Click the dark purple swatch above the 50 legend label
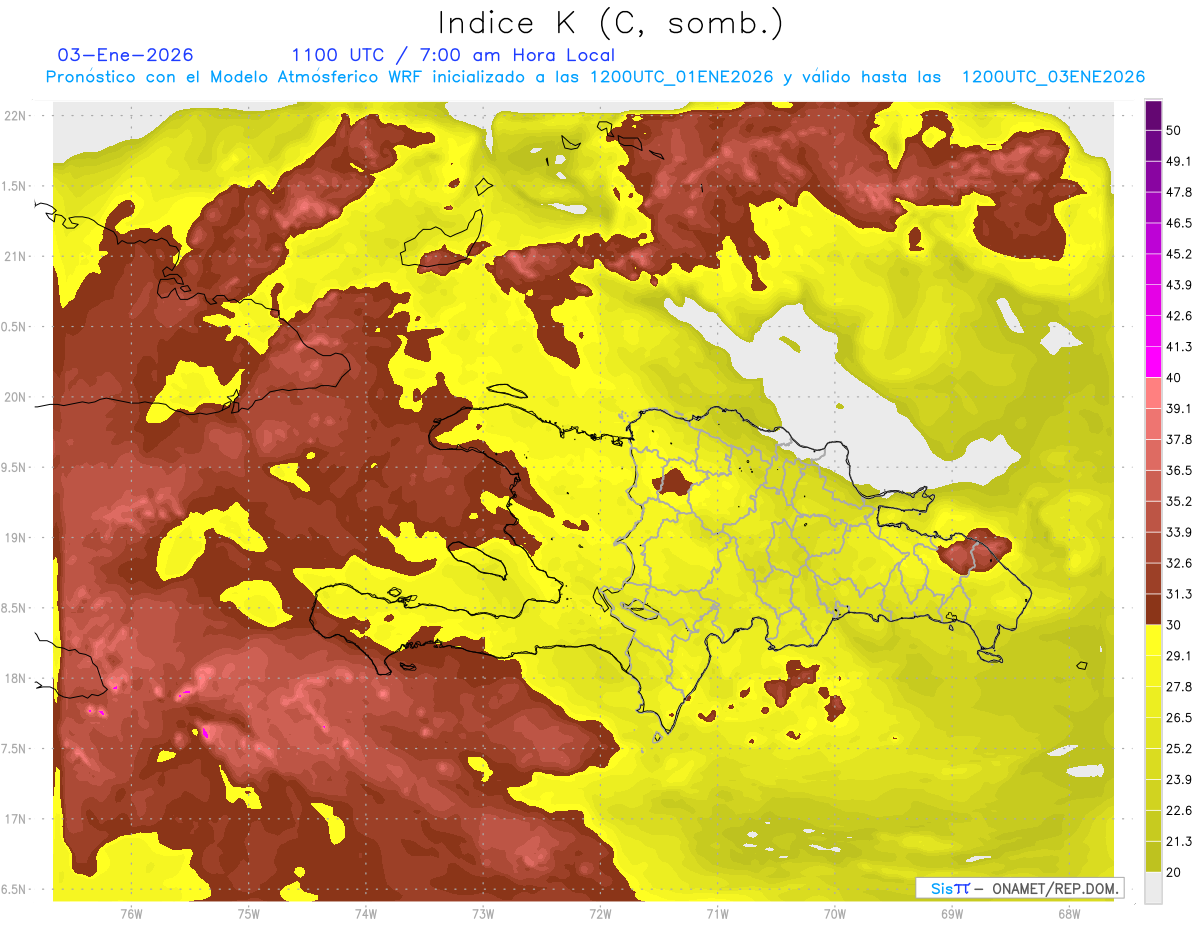Viewport: 1200px width, 927px height. [x=1153, y=115]
